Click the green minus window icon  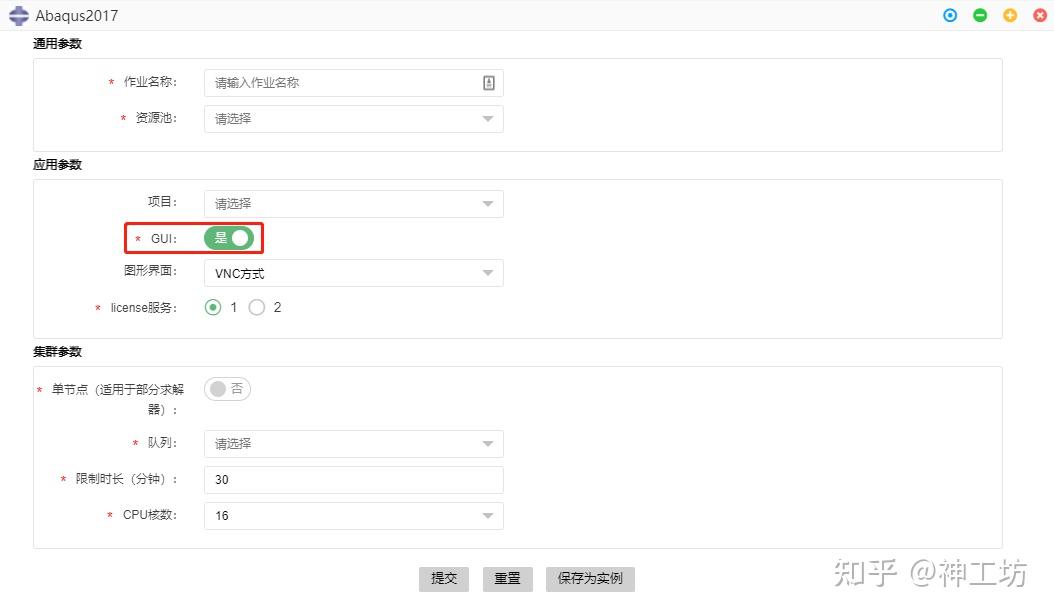980,15
